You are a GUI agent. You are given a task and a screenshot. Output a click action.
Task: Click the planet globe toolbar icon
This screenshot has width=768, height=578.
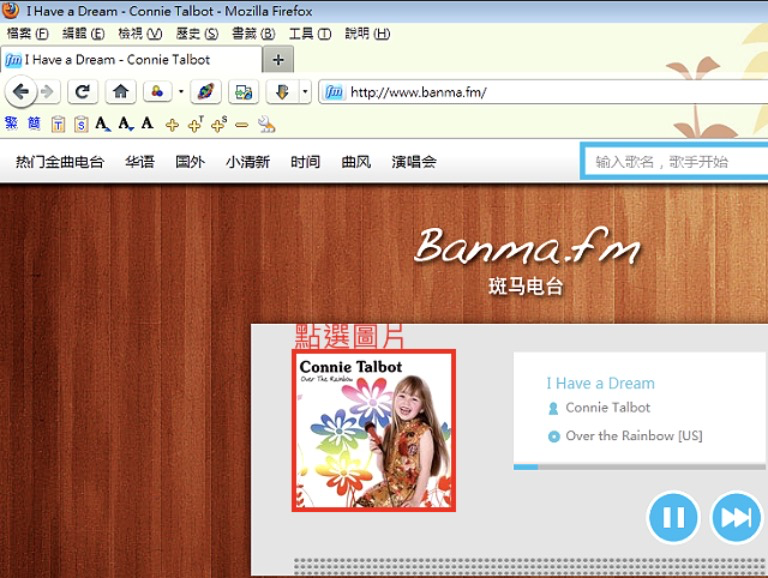pos(206,92)
